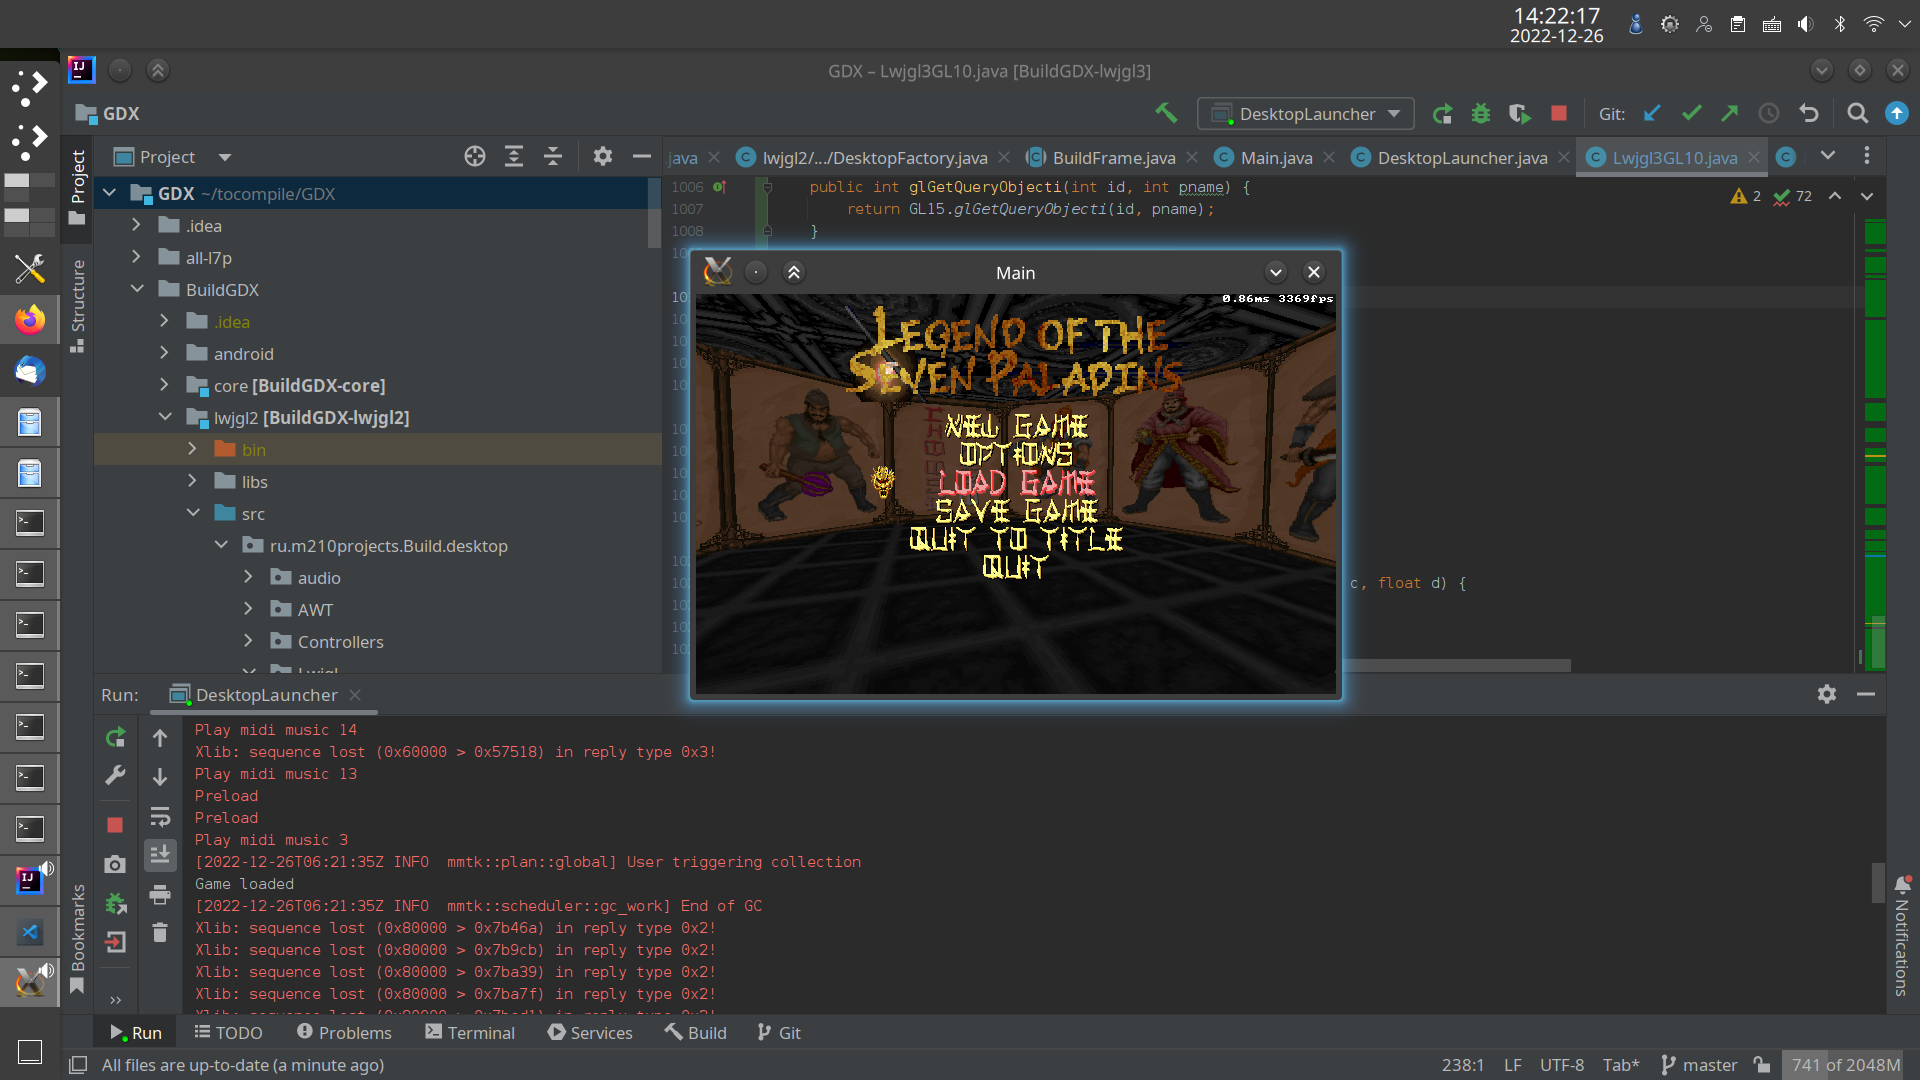Expand the android folder
1920x1080 pixels.
pyautogui.click(x=165, y=354)
